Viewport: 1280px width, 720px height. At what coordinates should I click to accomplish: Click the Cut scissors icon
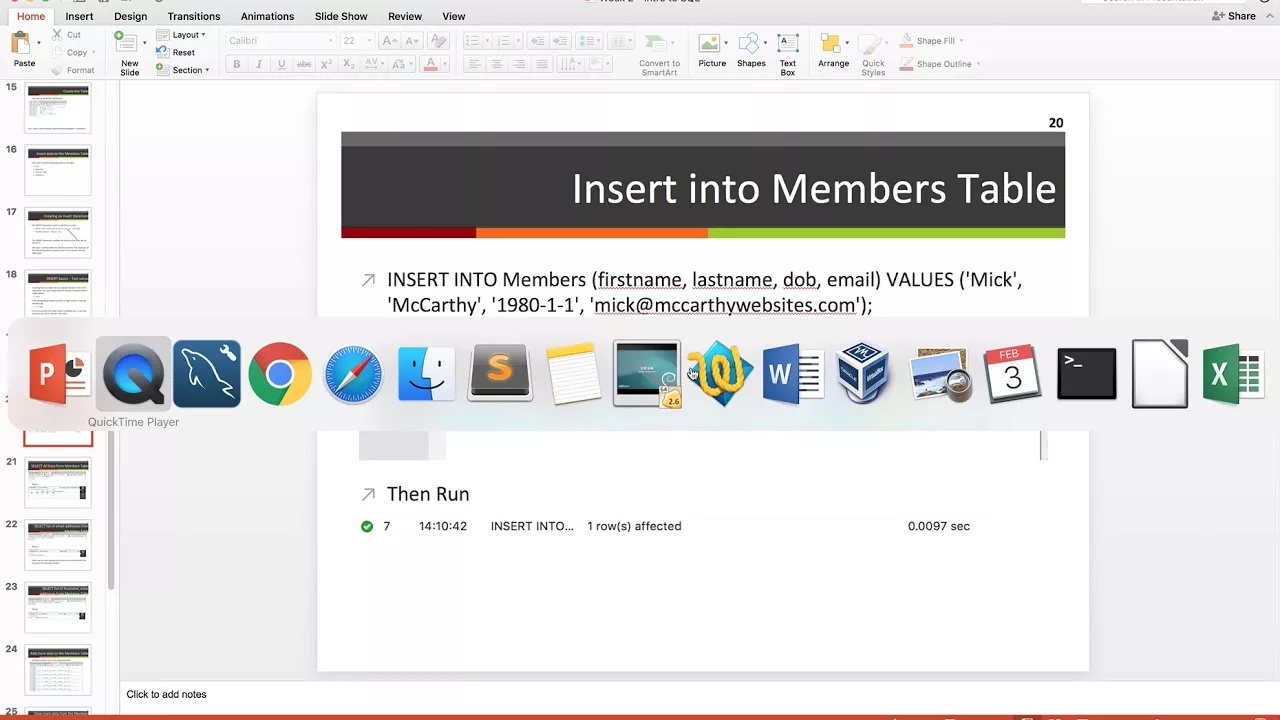point(57,35)
